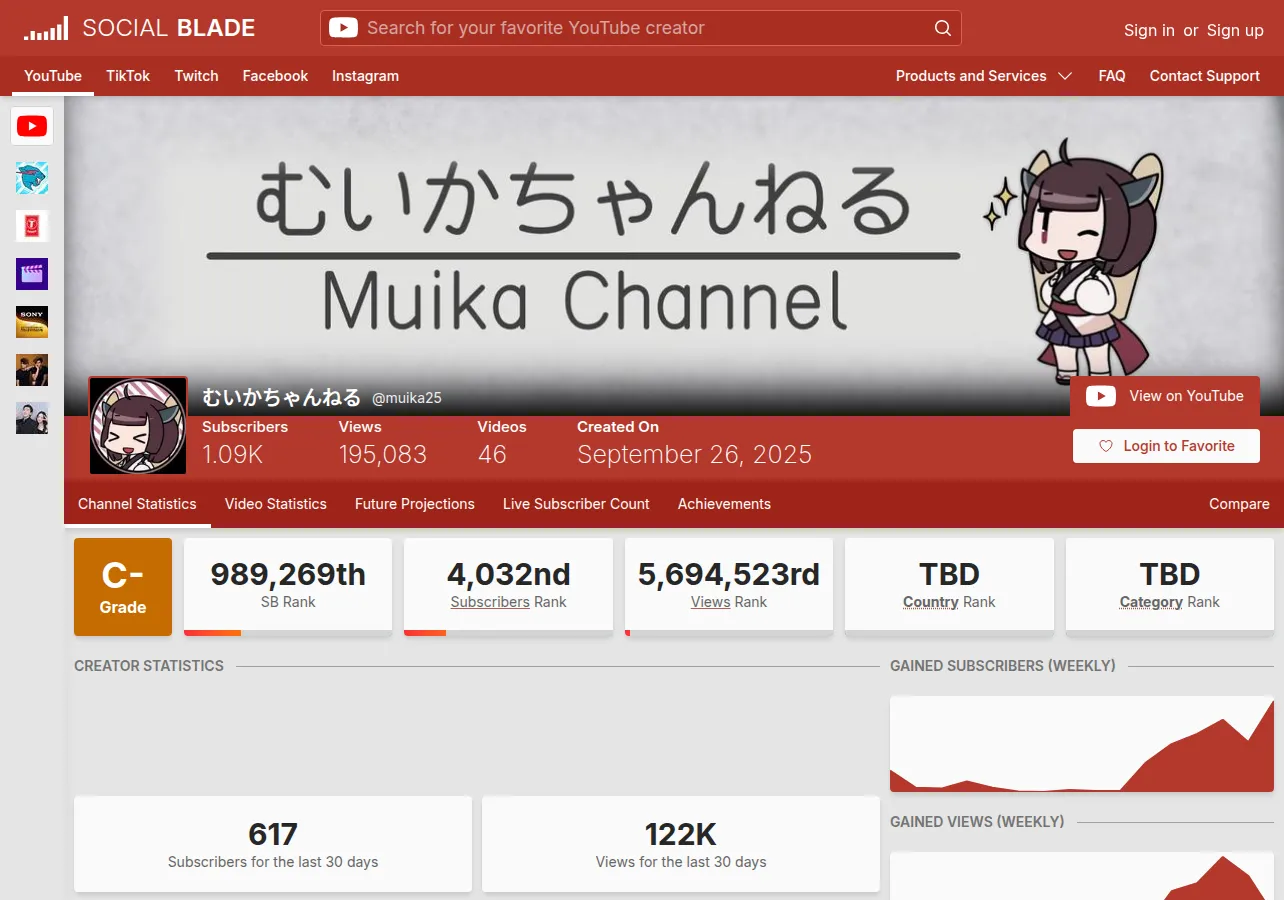Open the couple photo avatar at sidebar bottom
This screenshot has width=1284, height=900.
[32, 418]
